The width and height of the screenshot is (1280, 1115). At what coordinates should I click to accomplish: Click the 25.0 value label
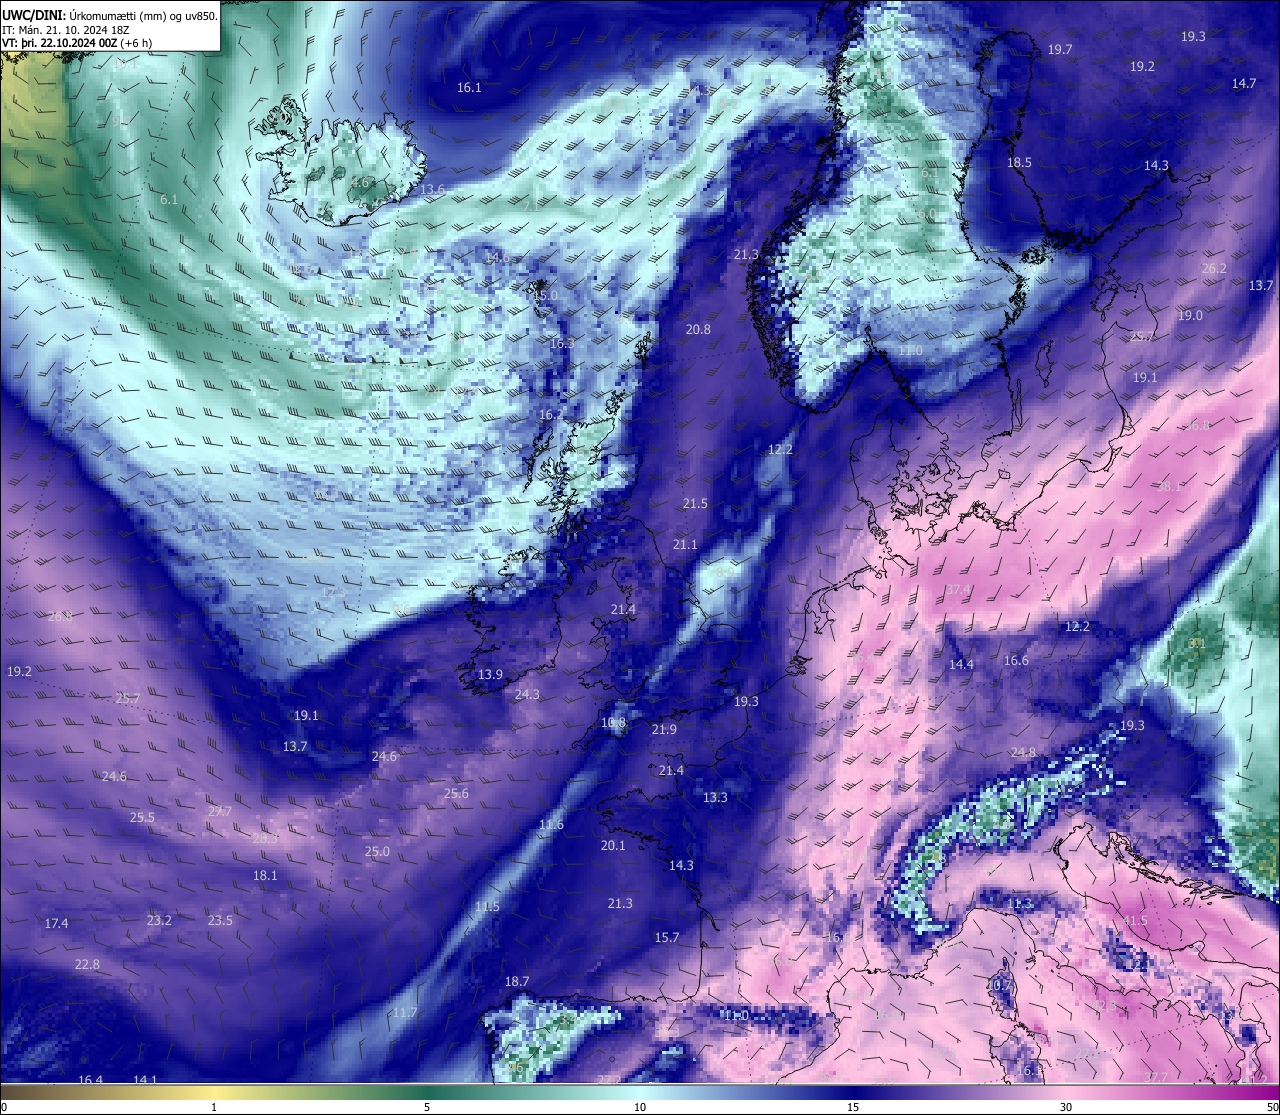[x=377, y=851]
